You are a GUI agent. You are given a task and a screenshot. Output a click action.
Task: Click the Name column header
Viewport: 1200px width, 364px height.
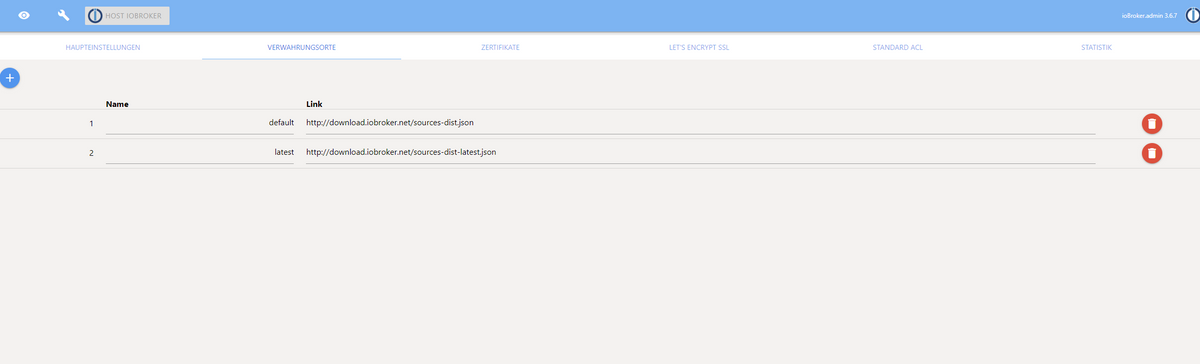[x=117, y=103]
